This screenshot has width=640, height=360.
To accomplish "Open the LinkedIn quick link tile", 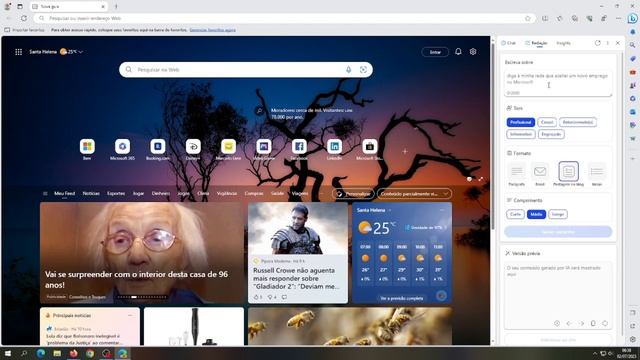I will click(x=334, y=149).
